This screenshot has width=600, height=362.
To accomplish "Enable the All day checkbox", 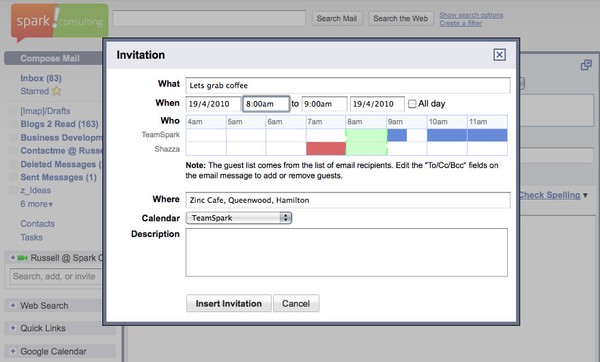I will pyautogui.click(x=412, y=104).
